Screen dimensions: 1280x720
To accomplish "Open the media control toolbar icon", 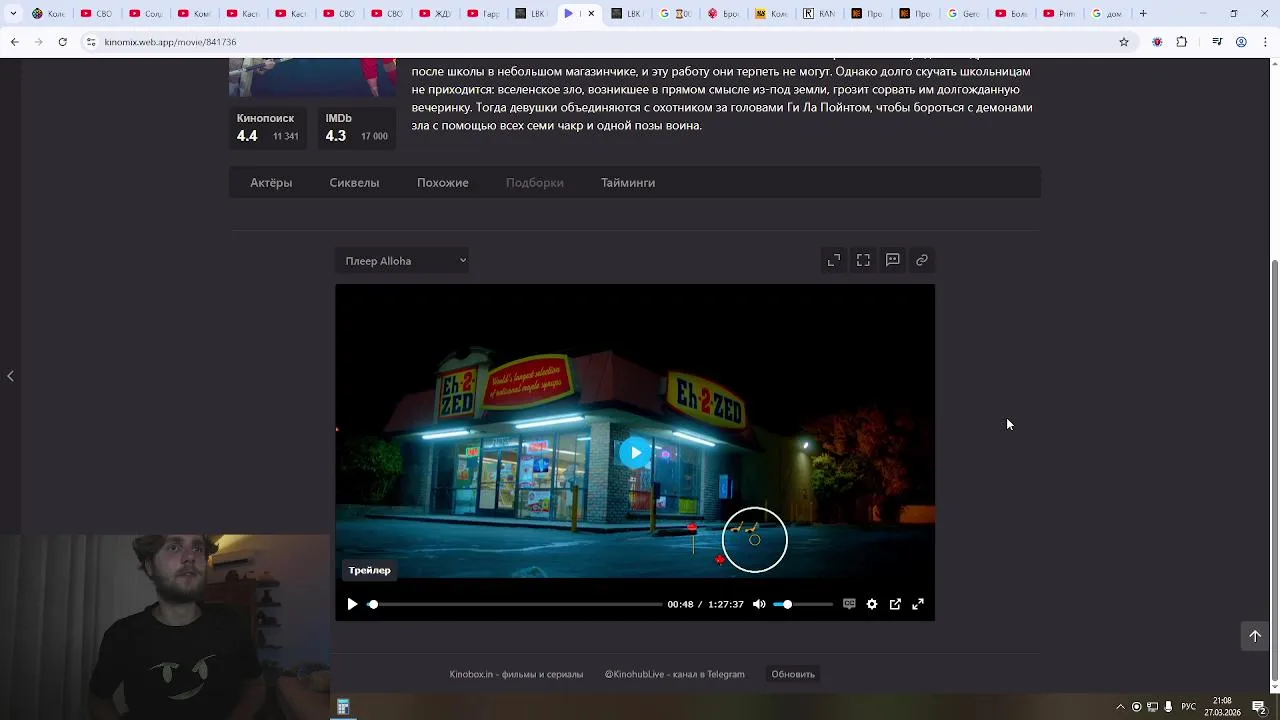I will (x=1217, y=42).
